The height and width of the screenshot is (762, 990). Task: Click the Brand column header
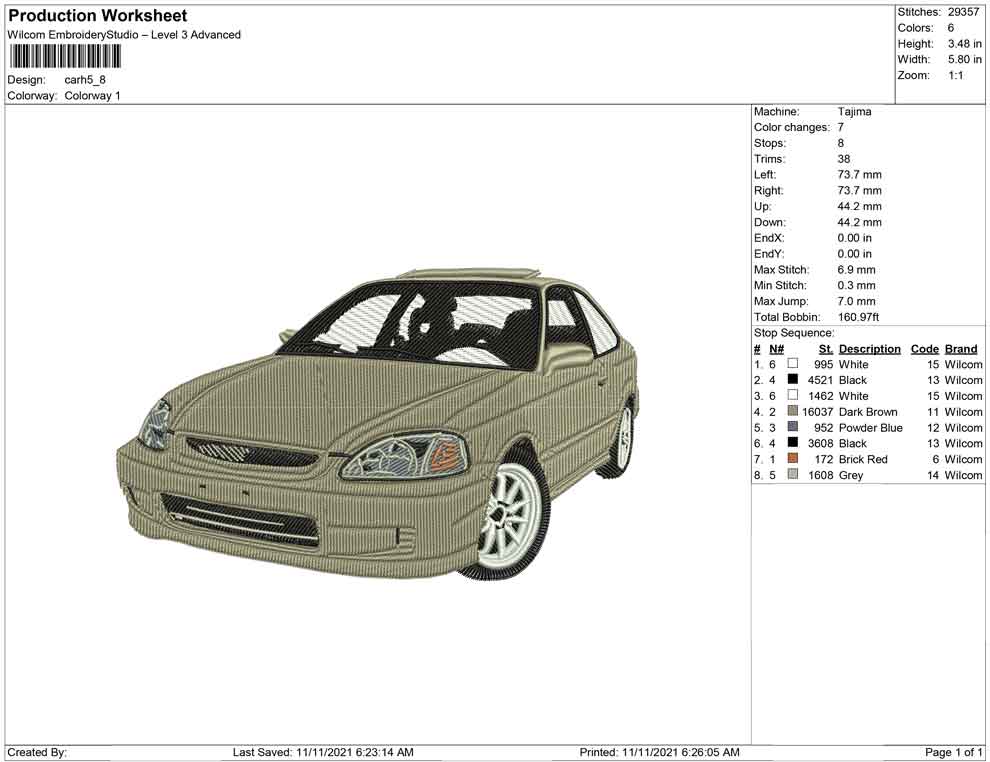pyautogui.click(x=961, y=348)
